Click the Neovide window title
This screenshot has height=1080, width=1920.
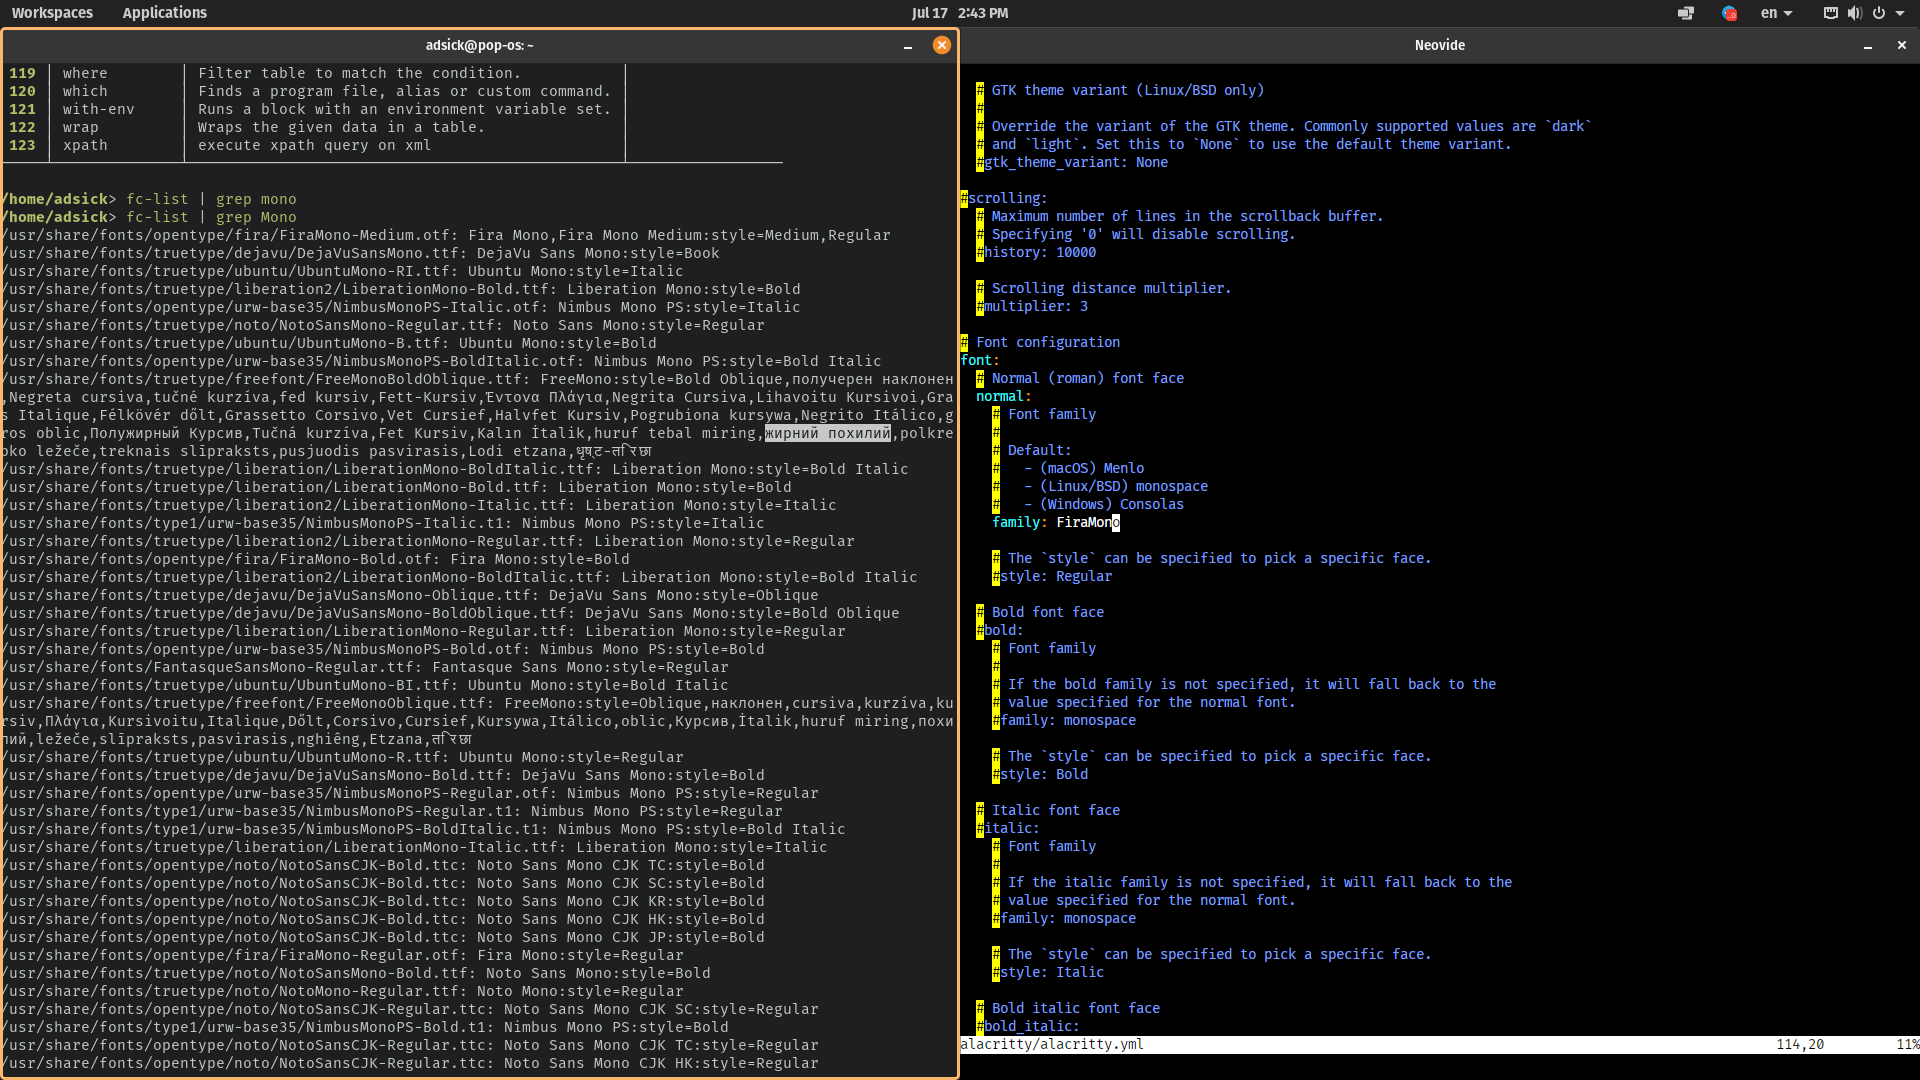click(x=1439, y=45)
